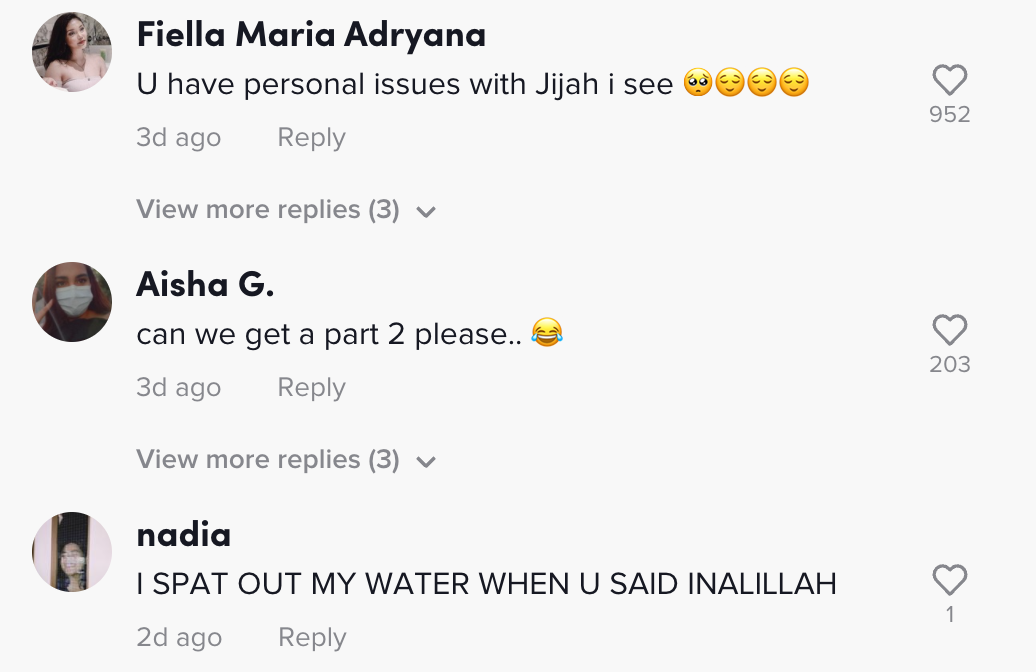Reply to nadia's comment
Viewport: 1036px width, 672px height.
(311, 638)
